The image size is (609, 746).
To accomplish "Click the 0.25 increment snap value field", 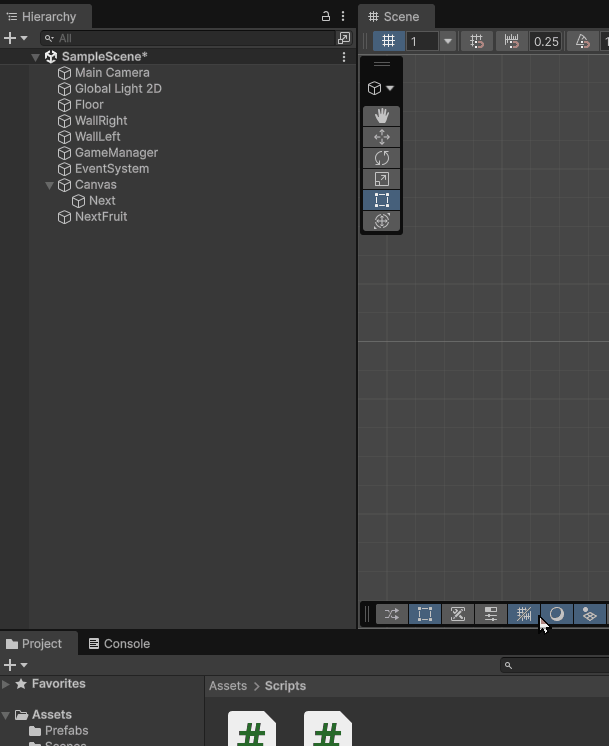I will pos(546,41).
